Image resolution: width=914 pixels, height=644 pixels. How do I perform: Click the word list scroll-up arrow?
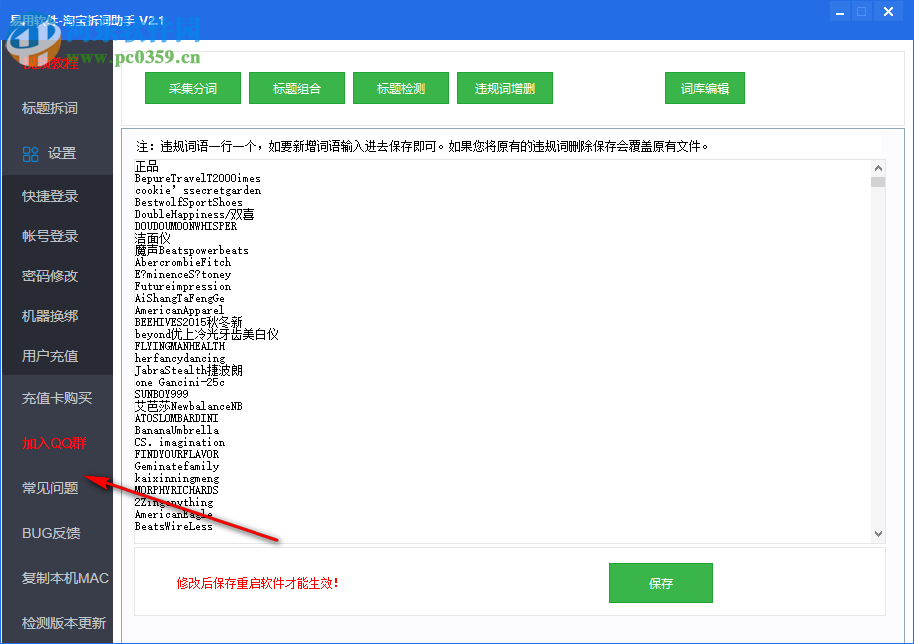[x=878, y=168]
